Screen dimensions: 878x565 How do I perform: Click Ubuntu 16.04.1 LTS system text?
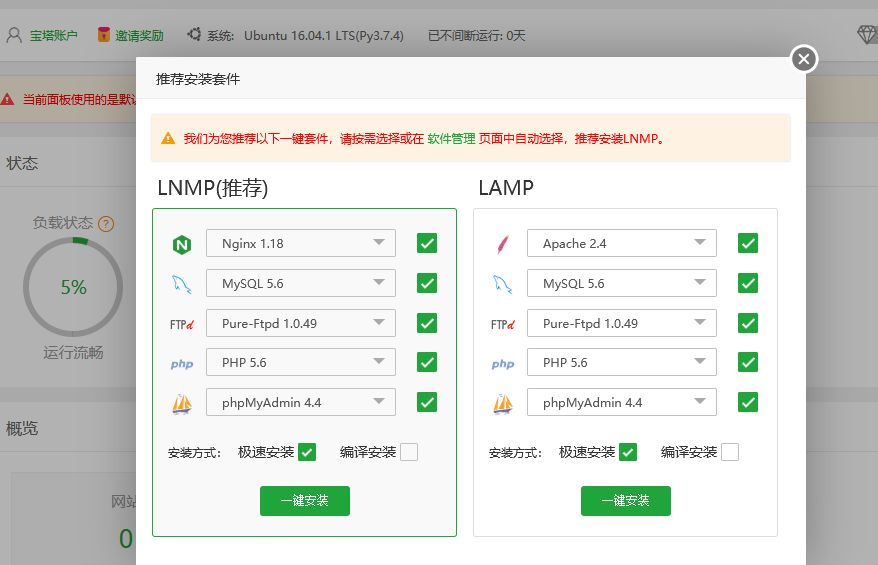click(324, 36)
